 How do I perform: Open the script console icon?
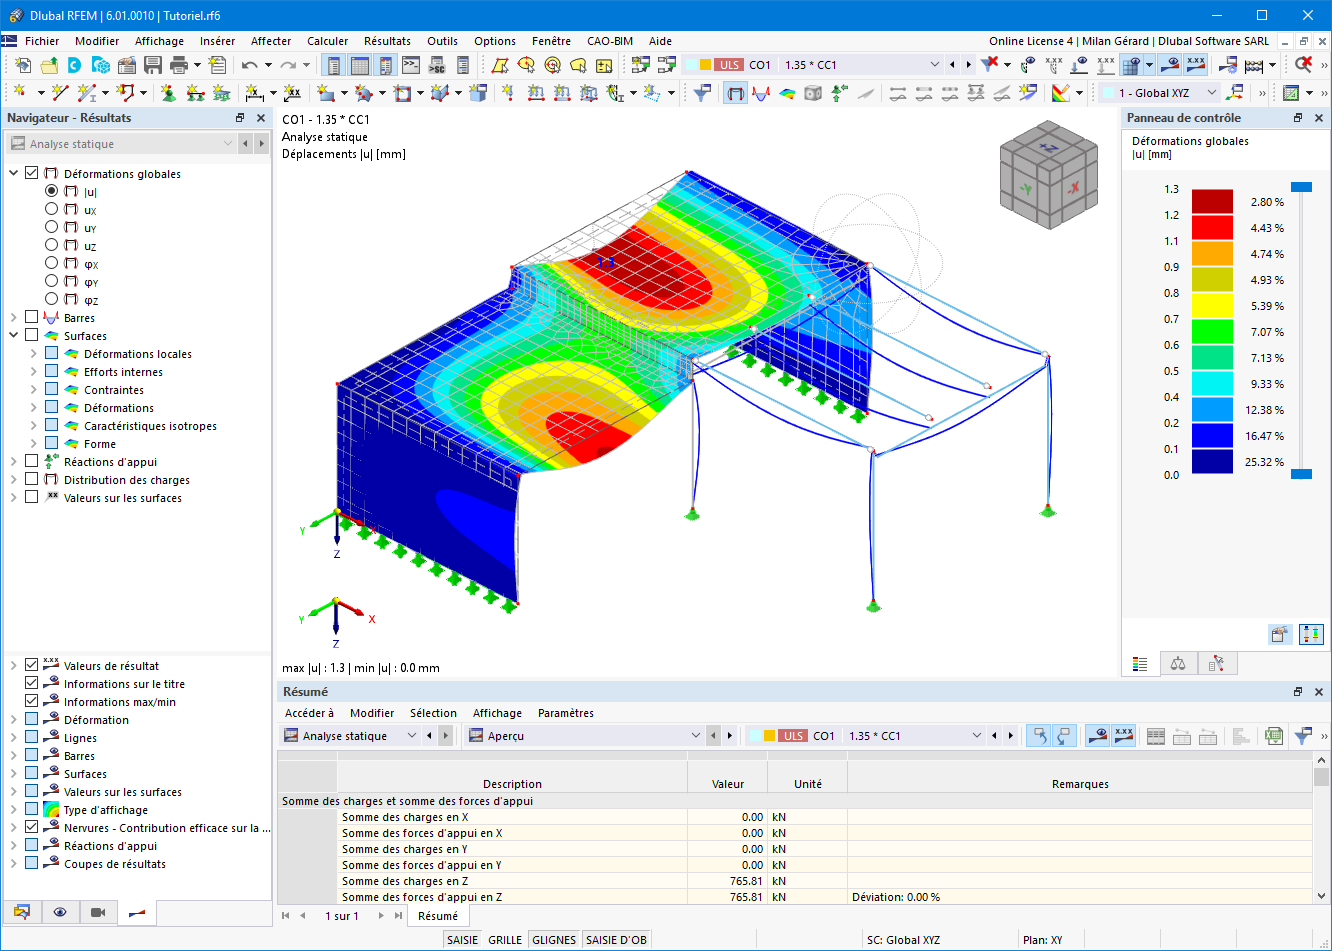click(411, 65)
